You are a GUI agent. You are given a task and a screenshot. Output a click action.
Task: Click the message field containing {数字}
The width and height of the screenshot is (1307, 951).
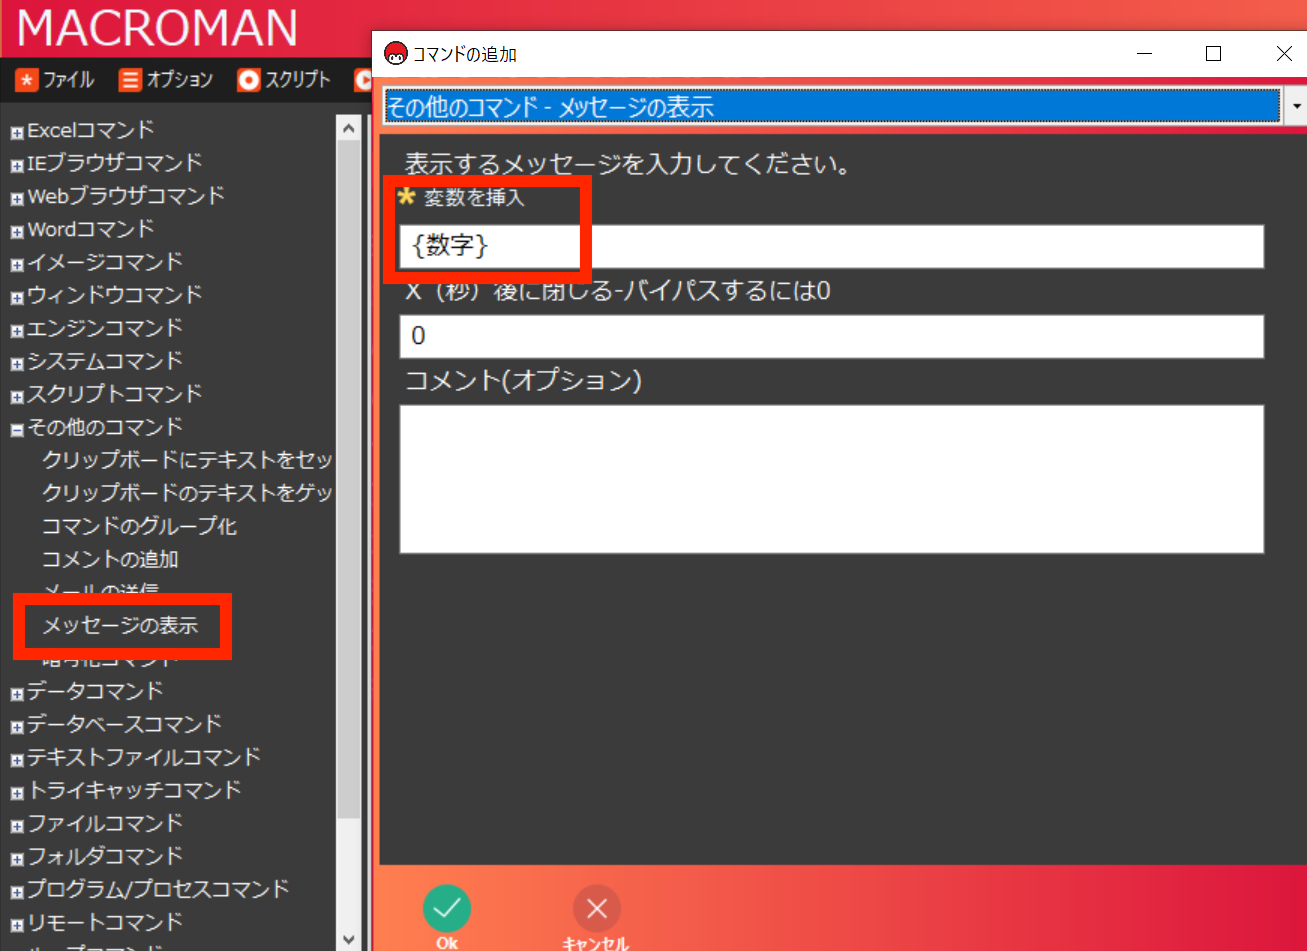tap(831, 246)
